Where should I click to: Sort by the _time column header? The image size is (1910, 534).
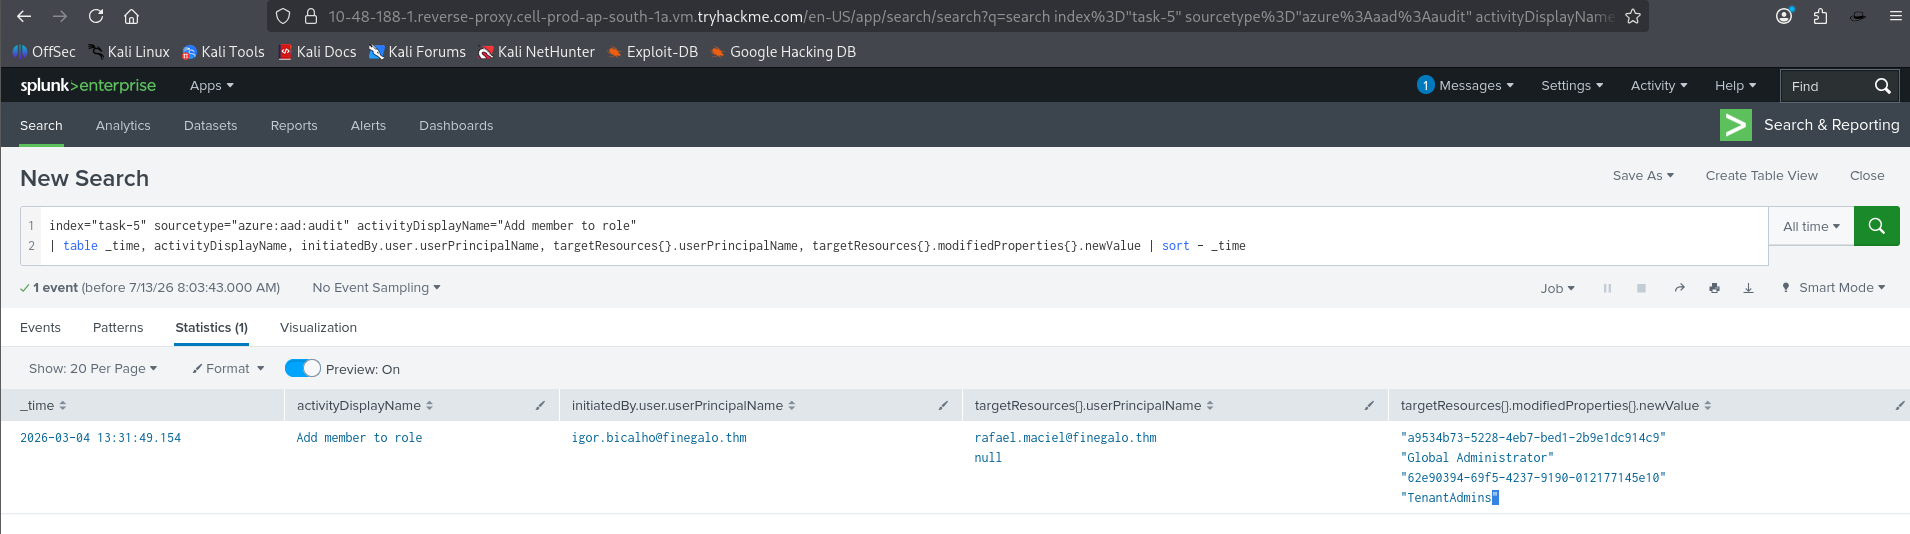[43, 405]
